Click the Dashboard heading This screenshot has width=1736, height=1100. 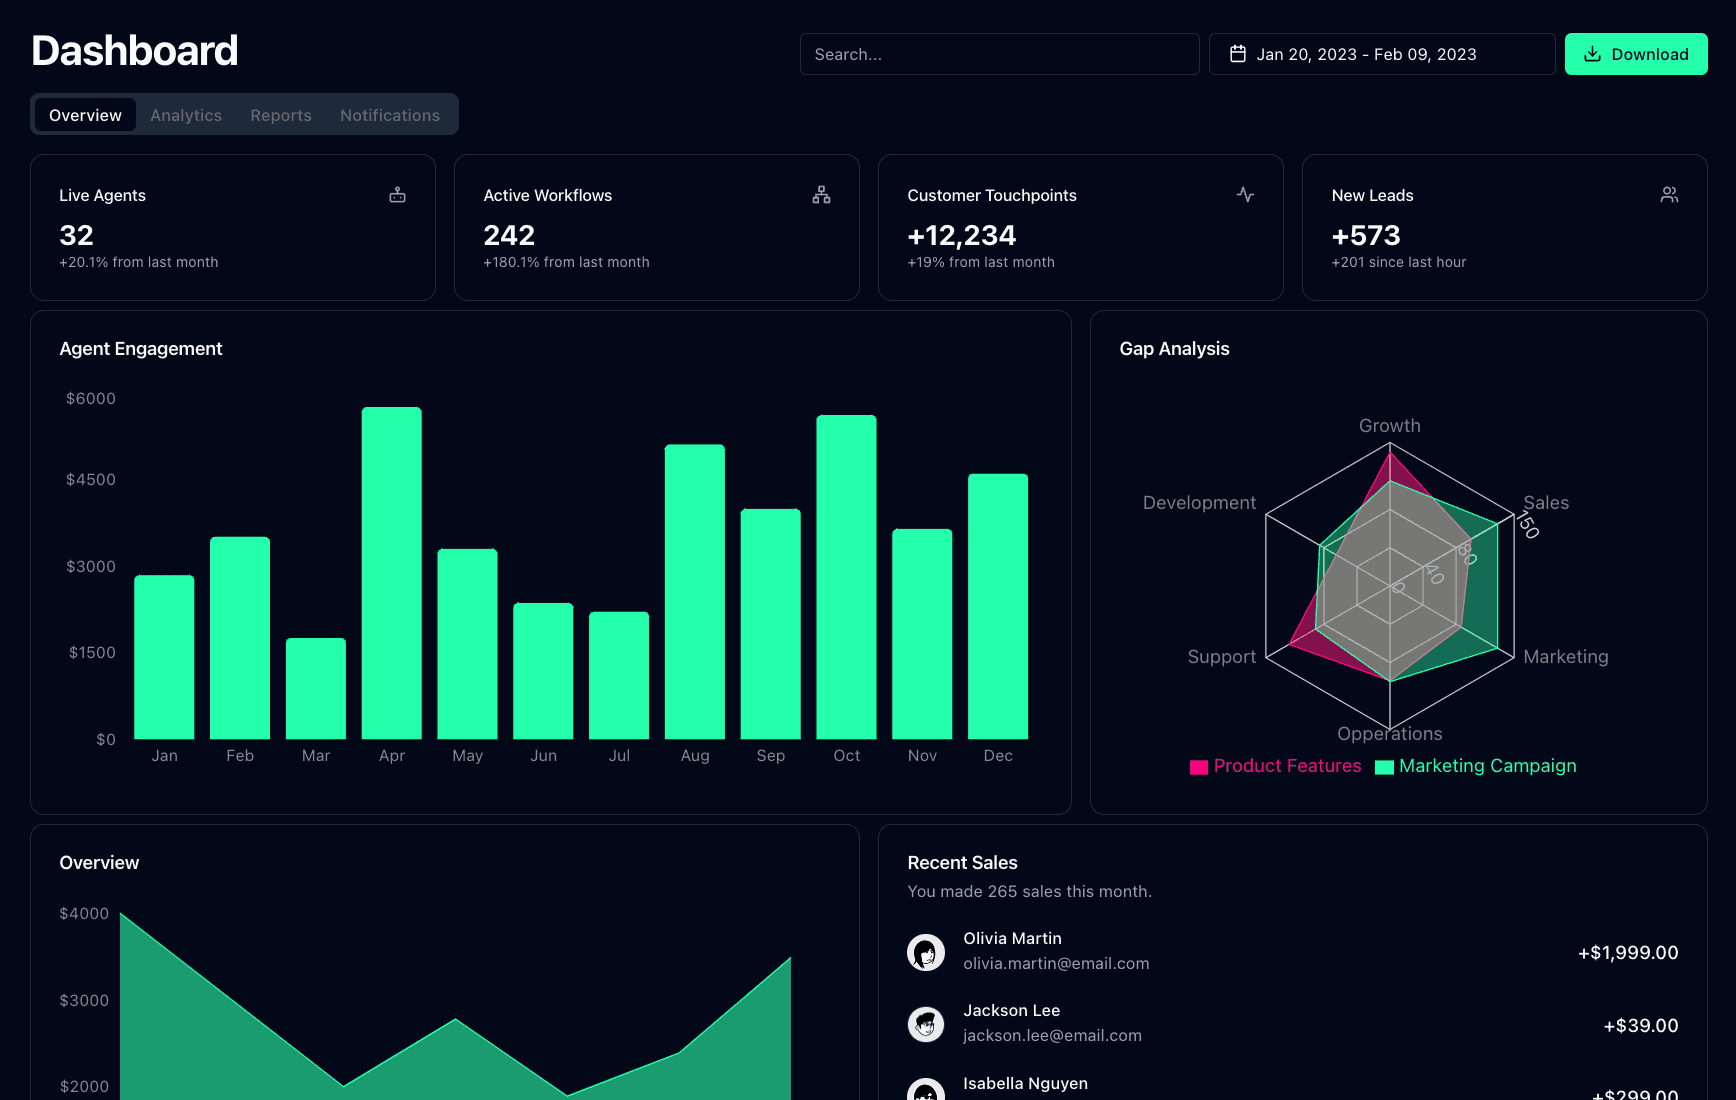(x=135, y=51)
